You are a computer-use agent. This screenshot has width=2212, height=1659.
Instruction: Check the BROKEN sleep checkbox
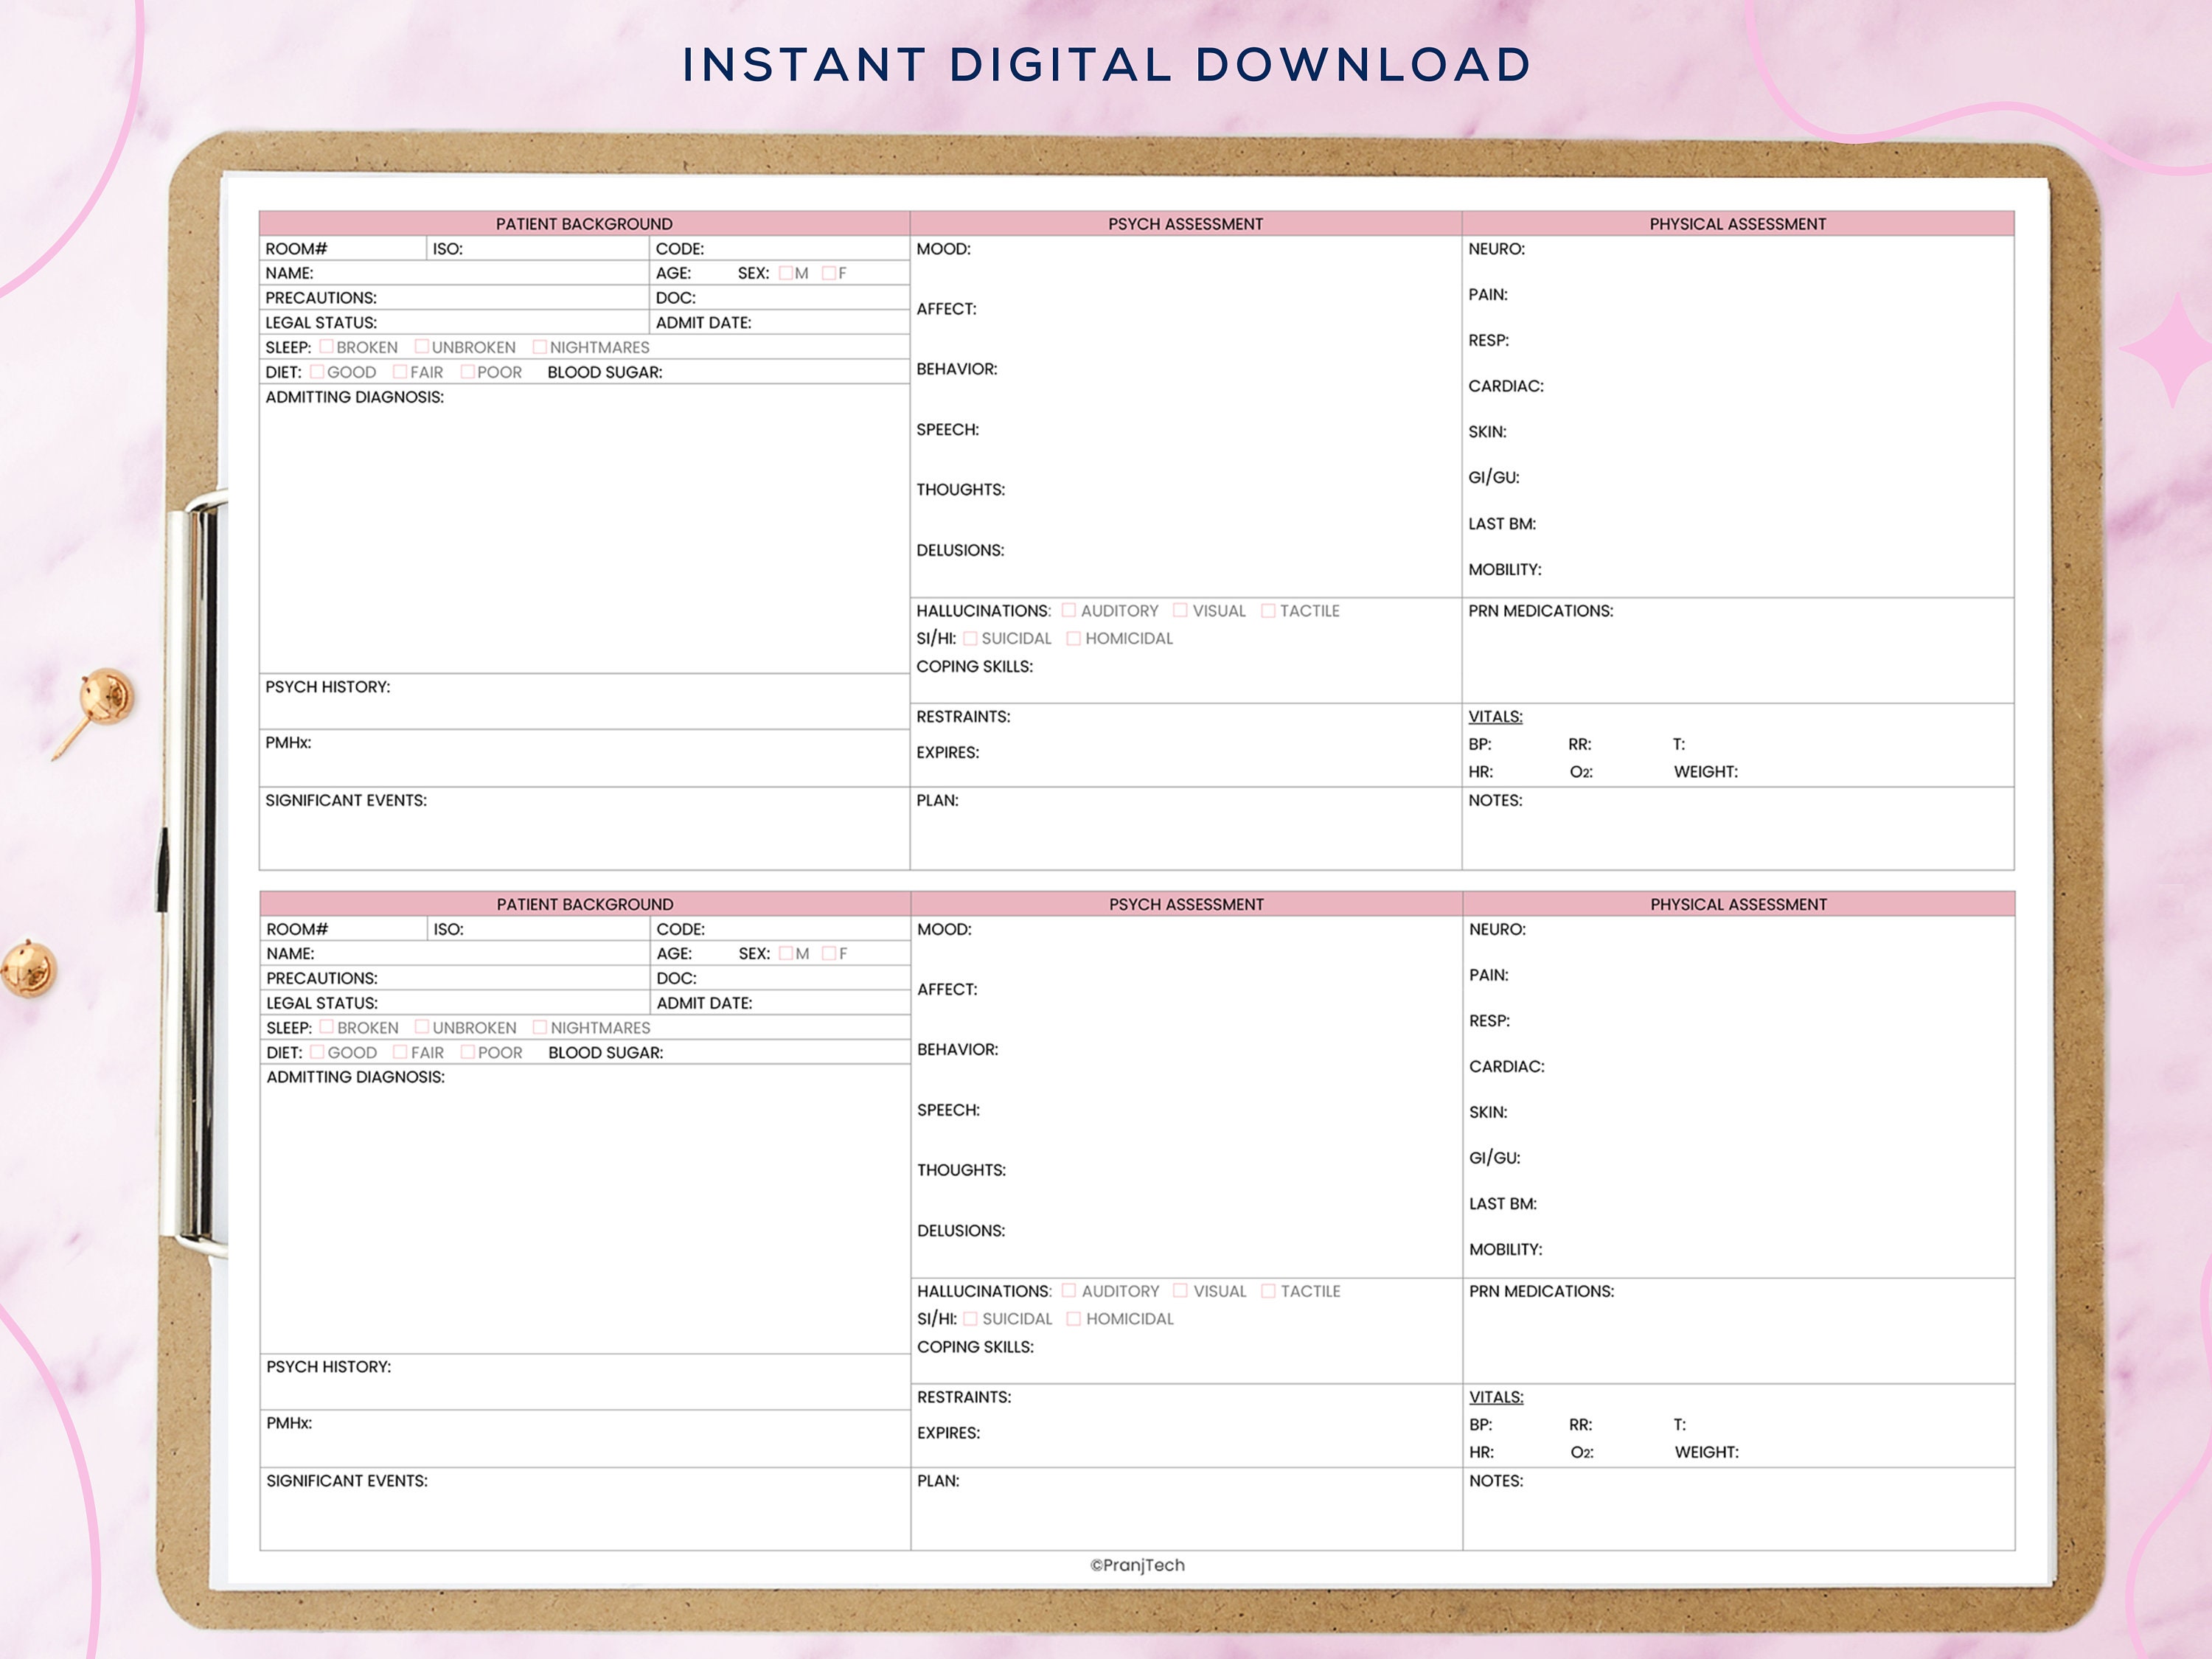tap(328, 347)
